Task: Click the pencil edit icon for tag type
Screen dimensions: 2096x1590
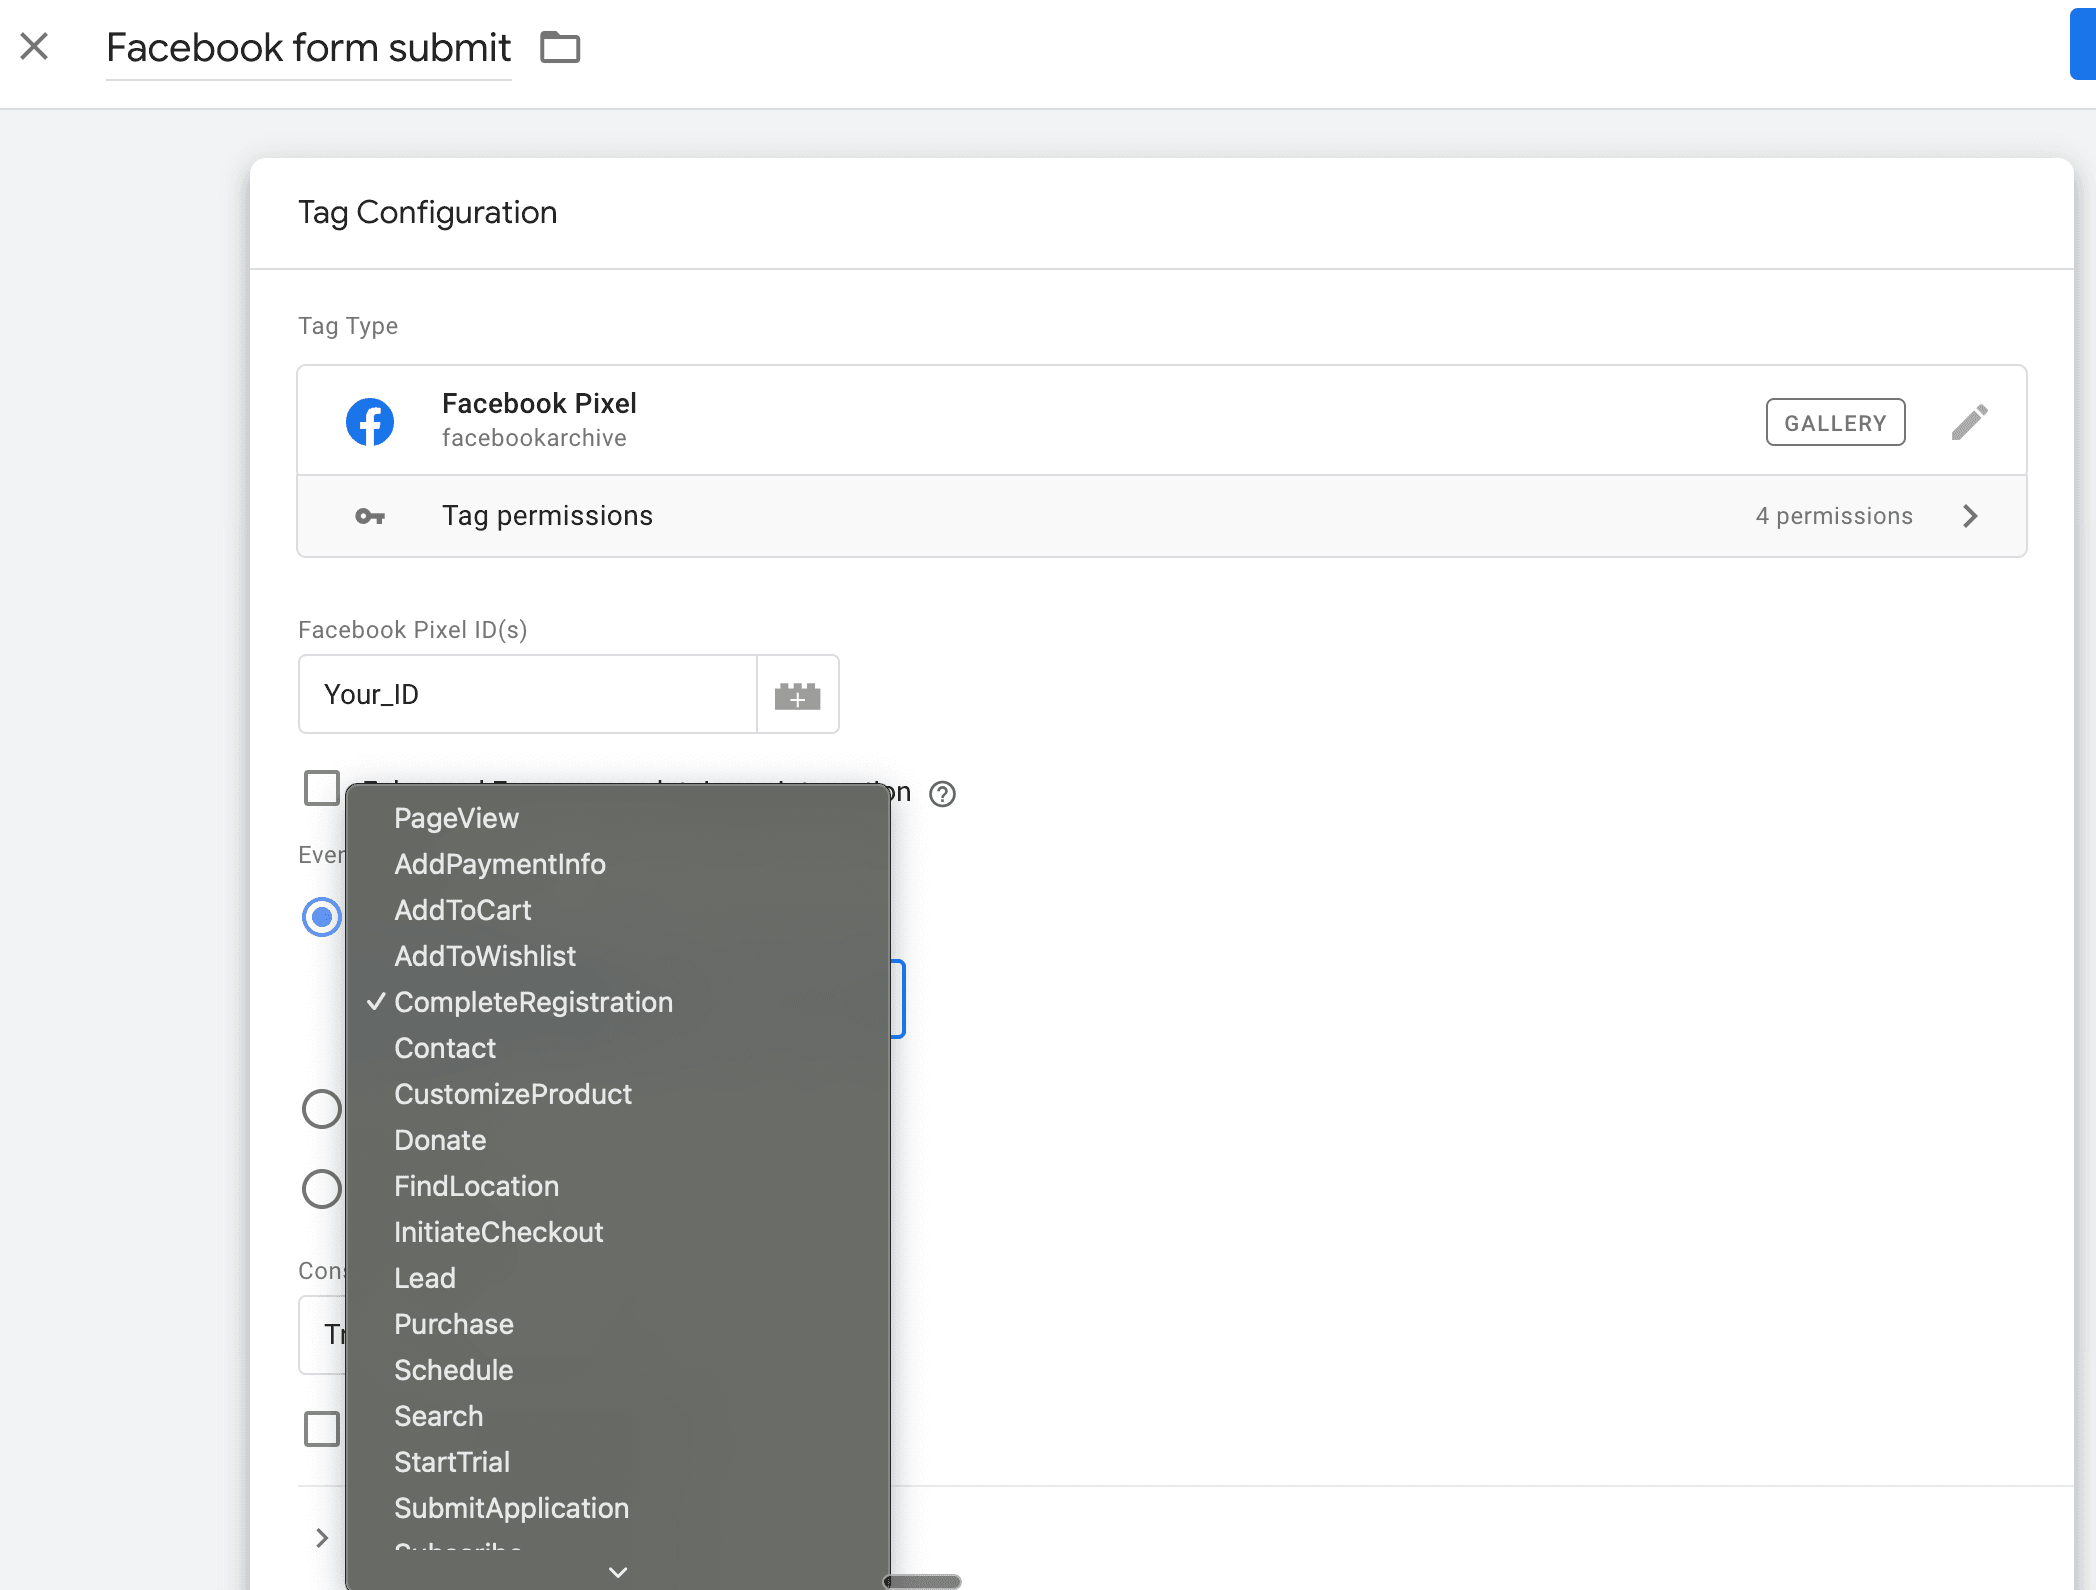Action: click(x=1969, y=422)
